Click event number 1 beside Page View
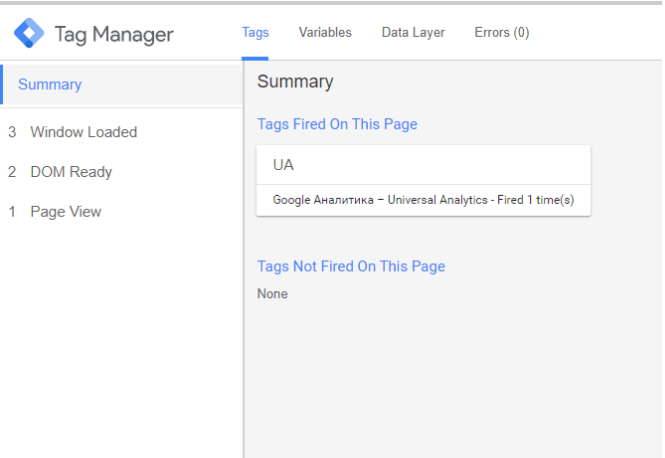Screen dimensions: 665x458 [x=12, y=212]
